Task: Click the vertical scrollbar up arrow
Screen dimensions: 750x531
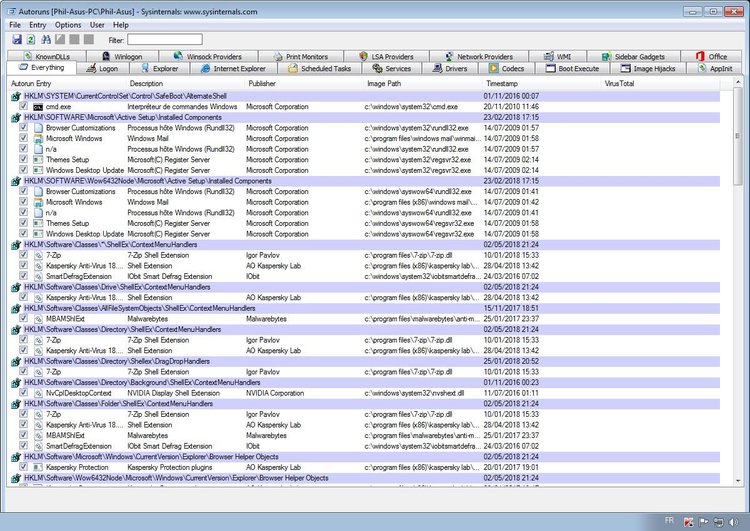Action: pos(738,84)
